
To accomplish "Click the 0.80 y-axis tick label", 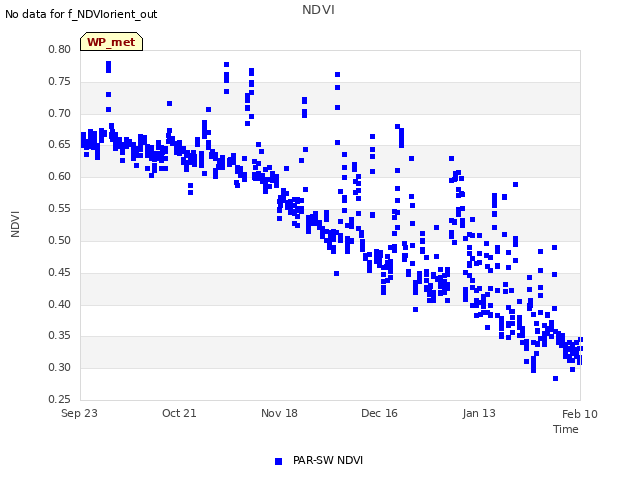I will tap(60, 49).
